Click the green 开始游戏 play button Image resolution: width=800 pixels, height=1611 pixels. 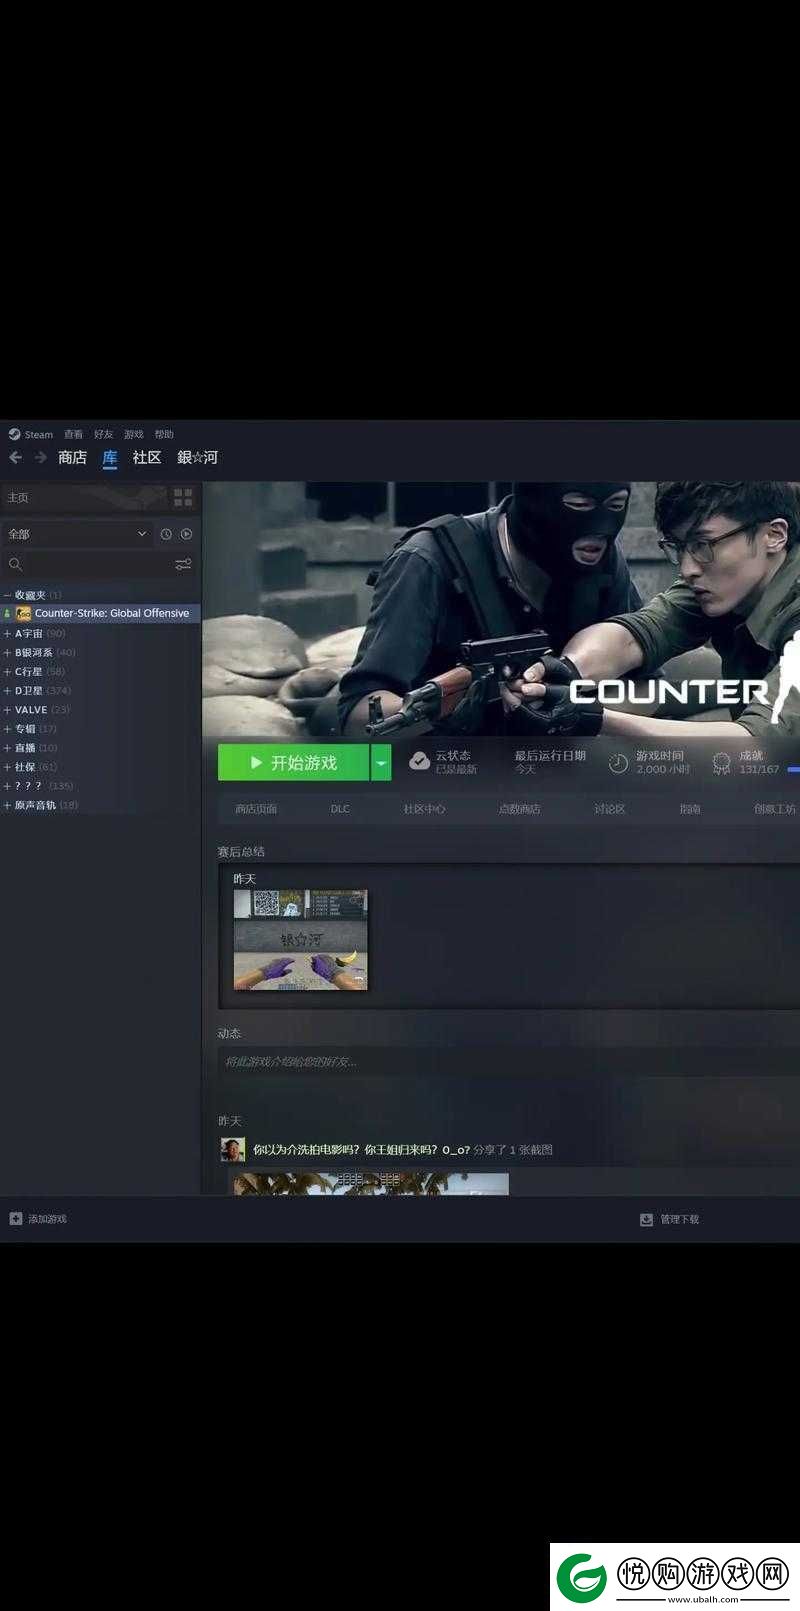[x=294, y=763]
